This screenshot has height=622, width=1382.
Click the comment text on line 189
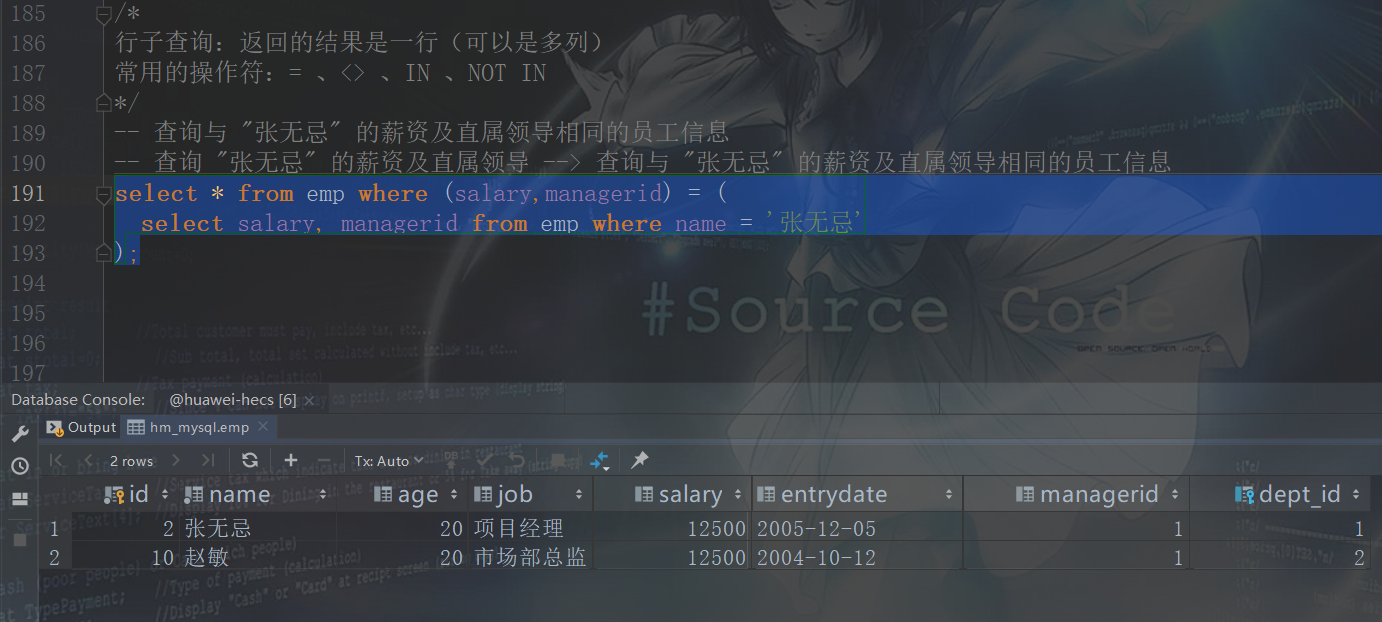tap(422, 132)
